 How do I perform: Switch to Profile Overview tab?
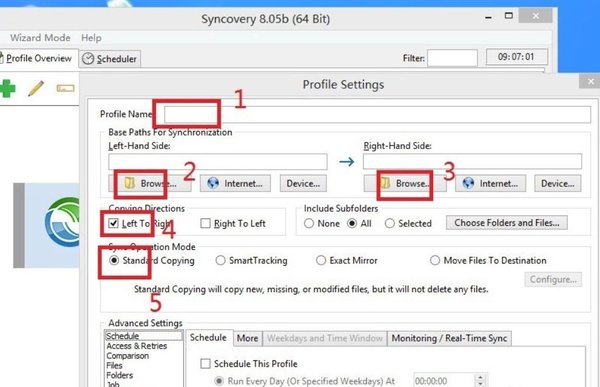click(x=38, y=58)
